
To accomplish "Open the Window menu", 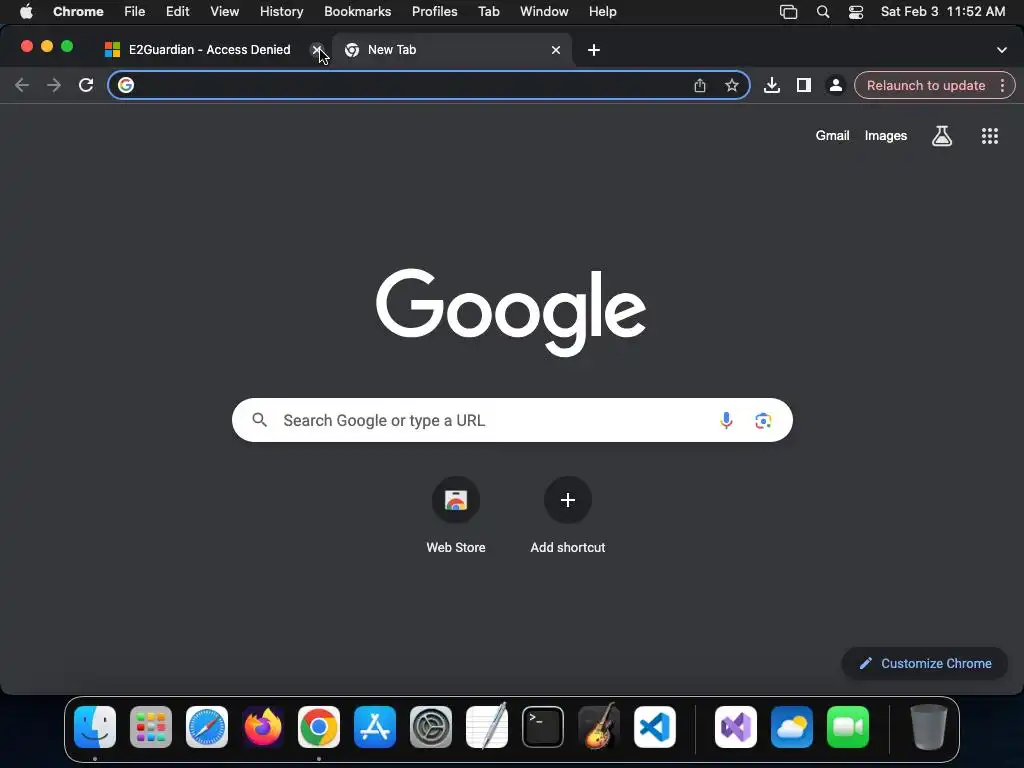I will pyautogui.click(x=544, y=11).
